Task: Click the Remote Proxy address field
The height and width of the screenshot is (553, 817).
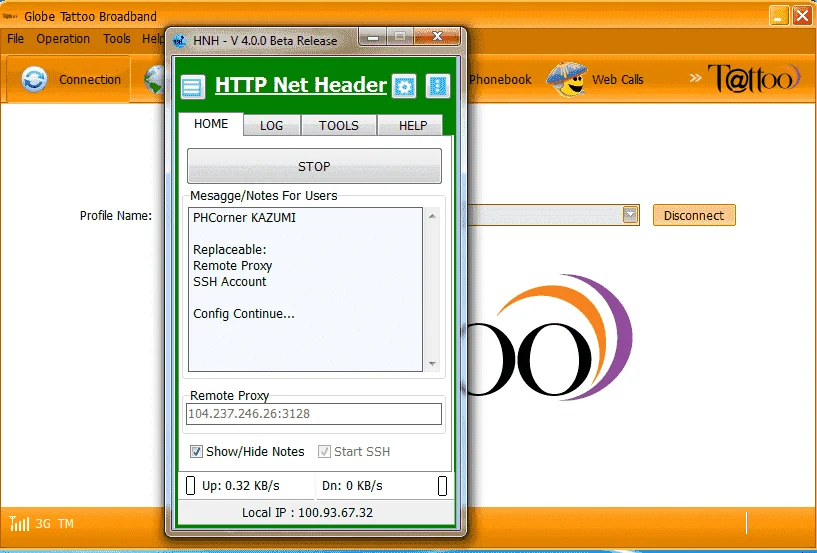Action: (x=314, y=414)
